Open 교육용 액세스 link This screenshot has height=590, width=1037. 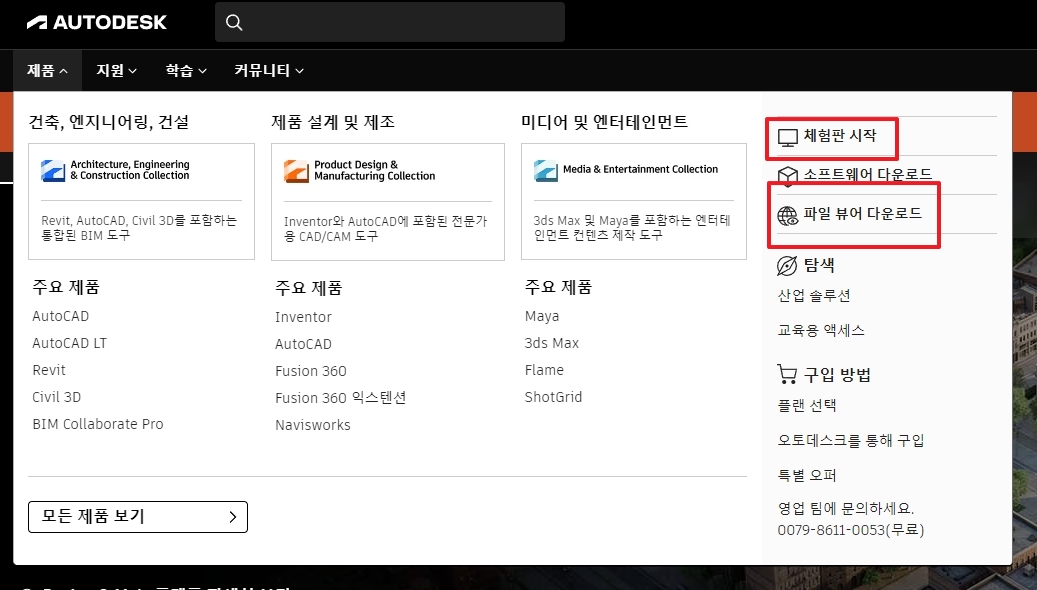[821, 330]
